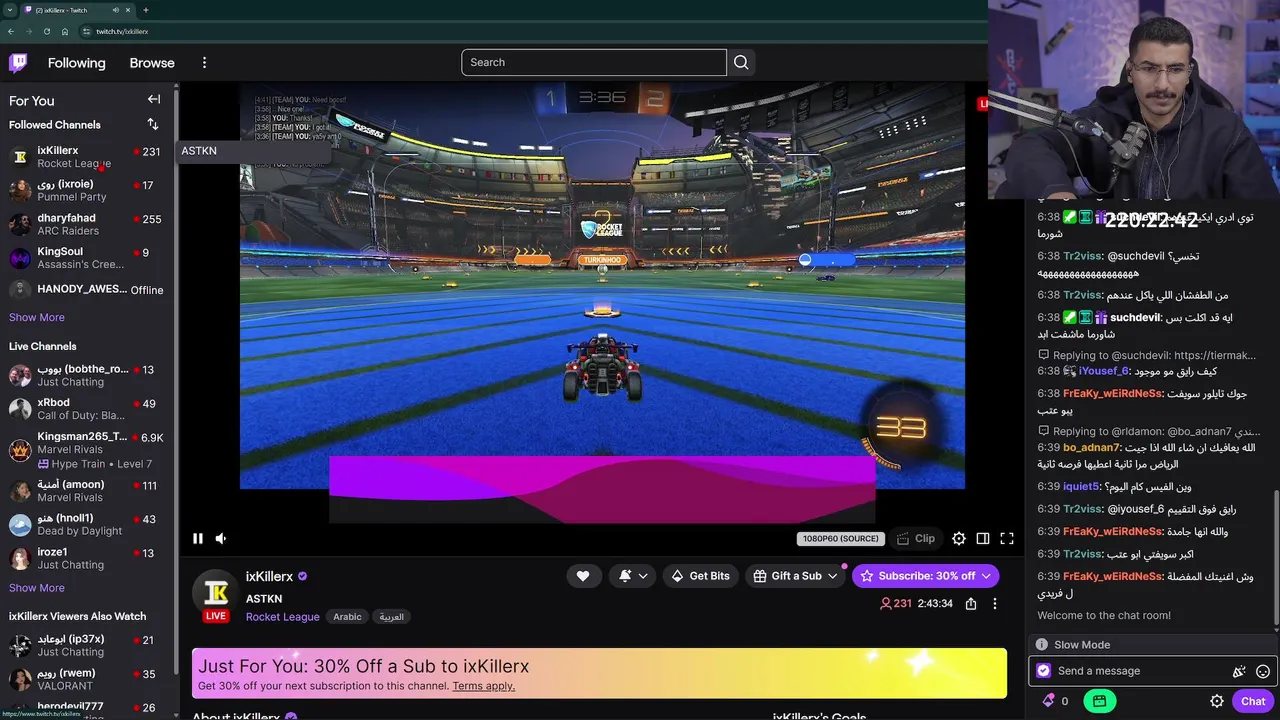Image resolution: width=1280 pixels, height=720 pixels.
Task: Select the العربية tag
Action: pyautogui.click(x=391, y=617)
